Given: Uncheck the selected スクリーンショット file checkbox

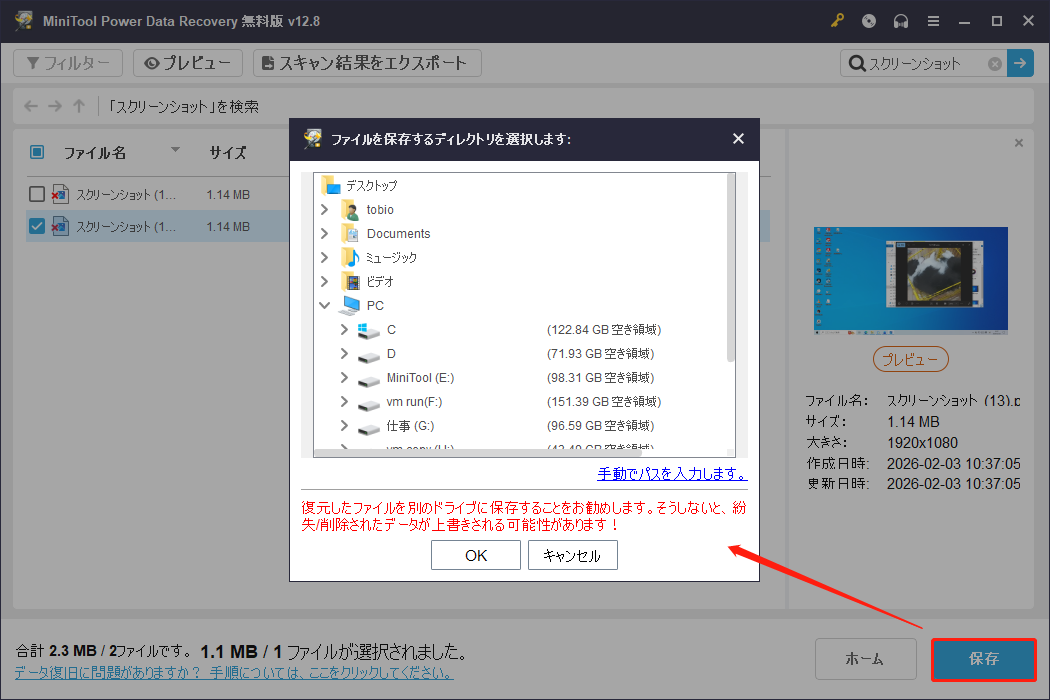Looking at the screenshot, I should pyautogui.click(x=36, y=226).
